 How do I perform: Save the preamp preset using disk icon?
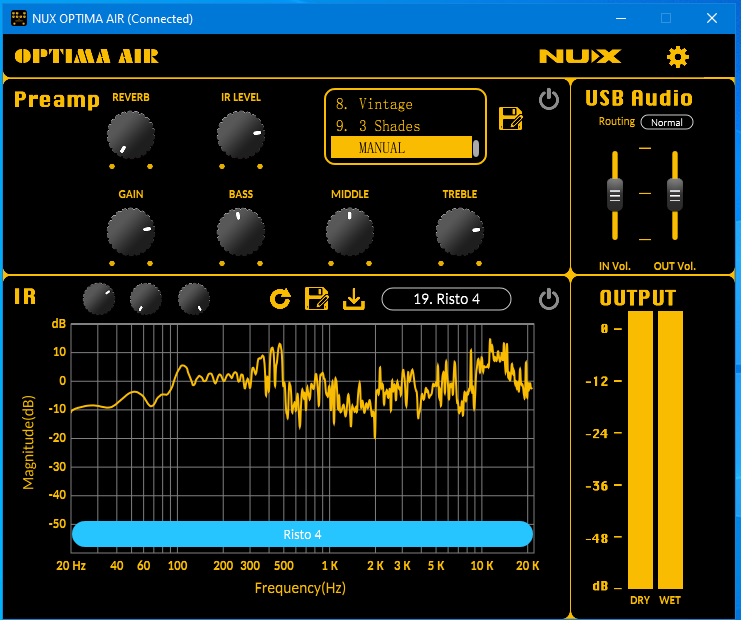tap(510, 118)
